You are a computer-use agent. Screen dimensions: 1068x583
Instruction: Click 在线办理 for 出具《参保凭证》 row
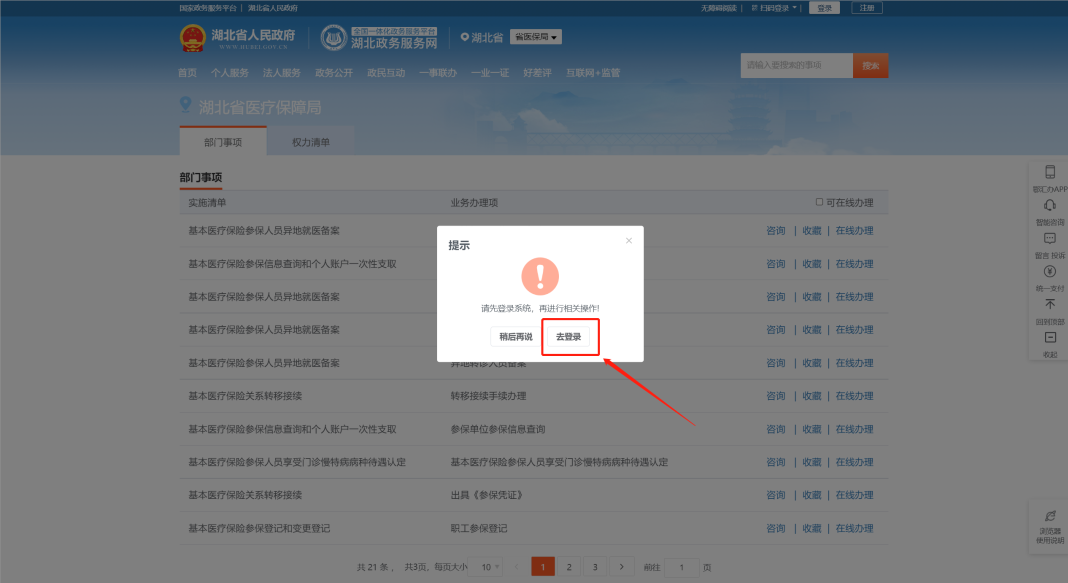click(854, 495)
